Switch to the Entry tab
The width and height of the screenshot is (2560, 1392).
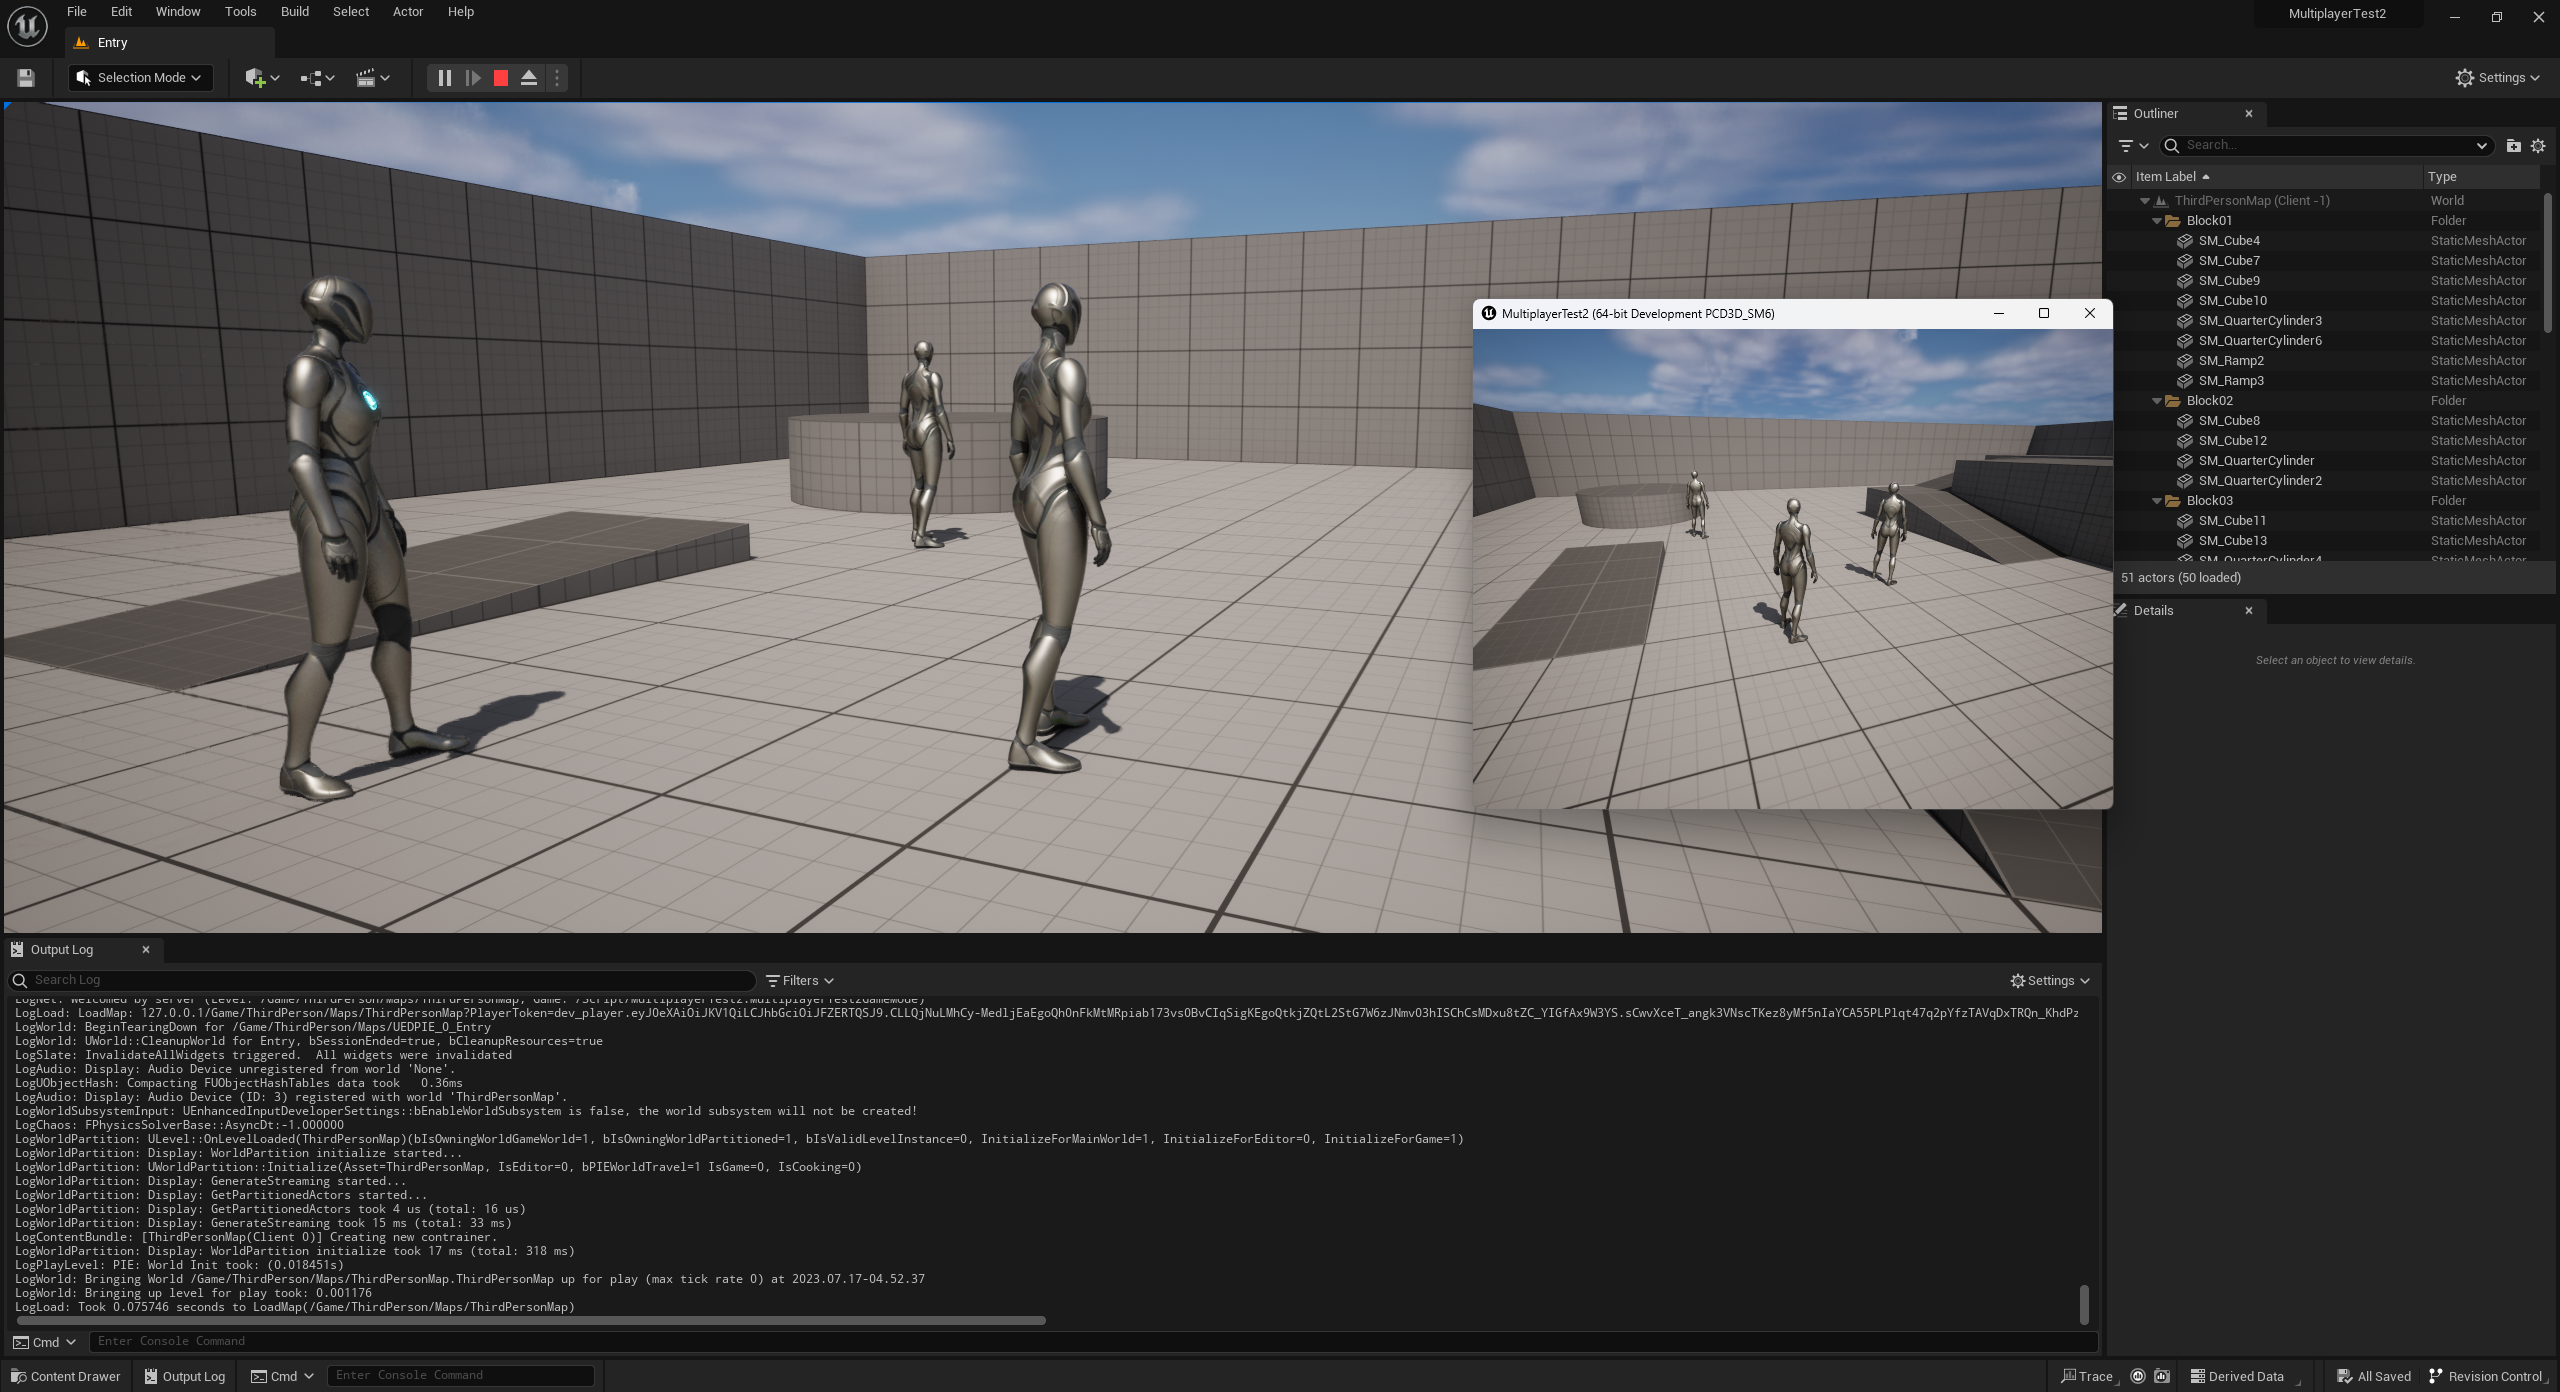pos(113,42)
